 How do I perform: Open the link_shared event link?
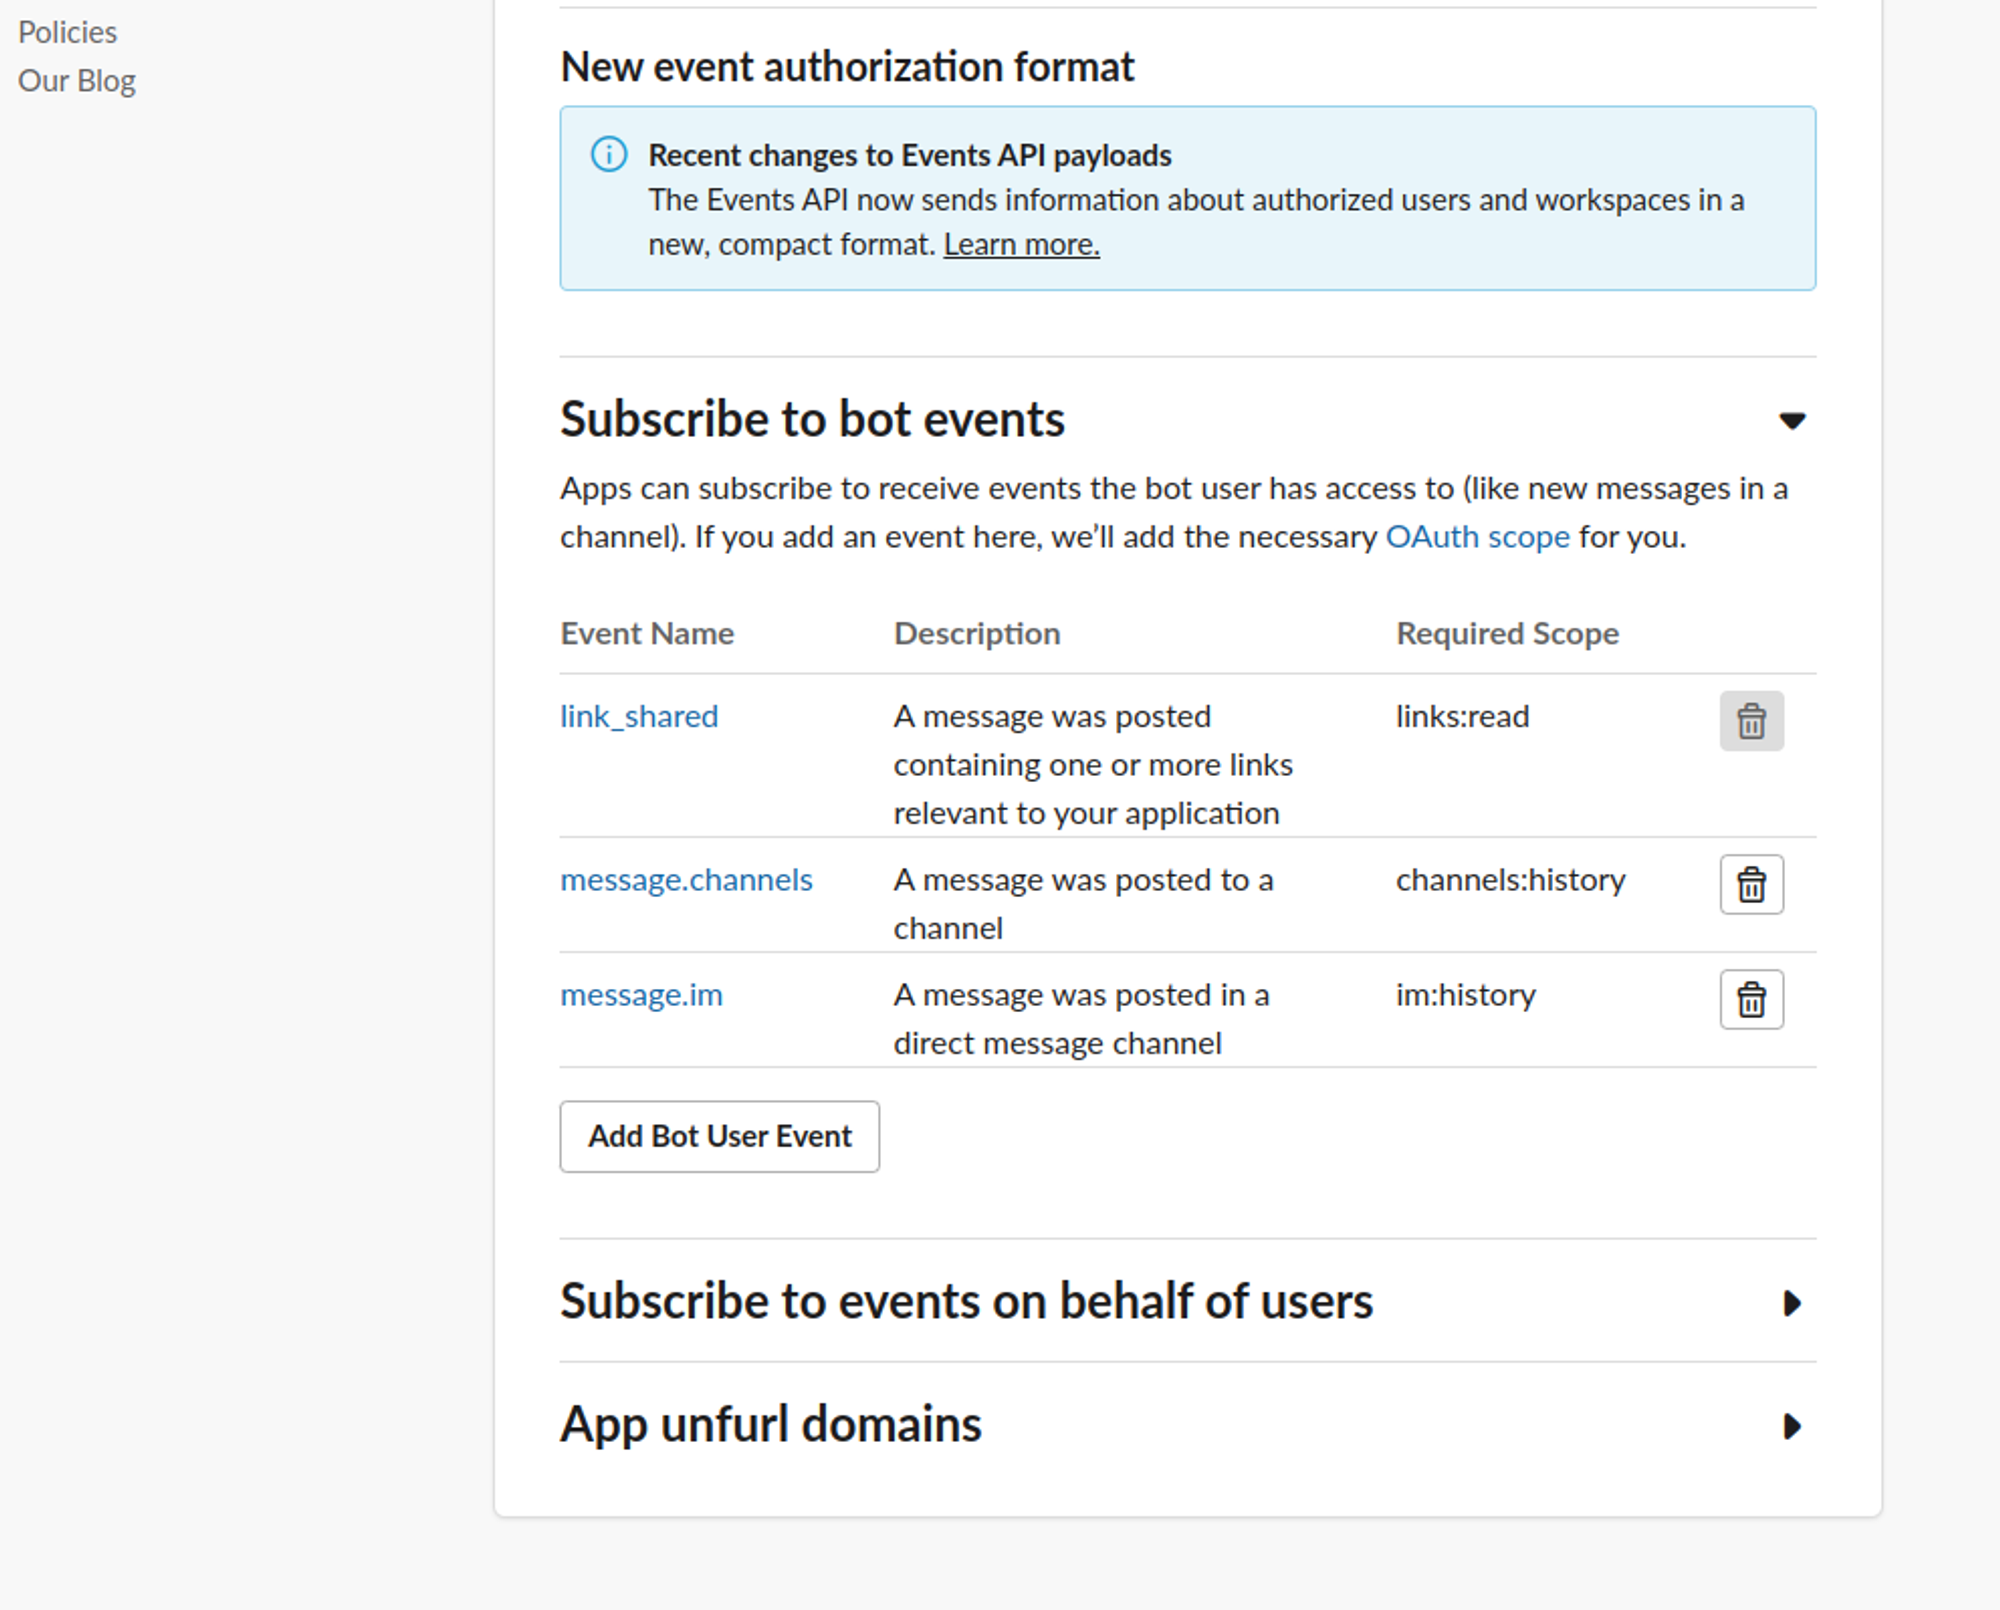tap(639, 717)
